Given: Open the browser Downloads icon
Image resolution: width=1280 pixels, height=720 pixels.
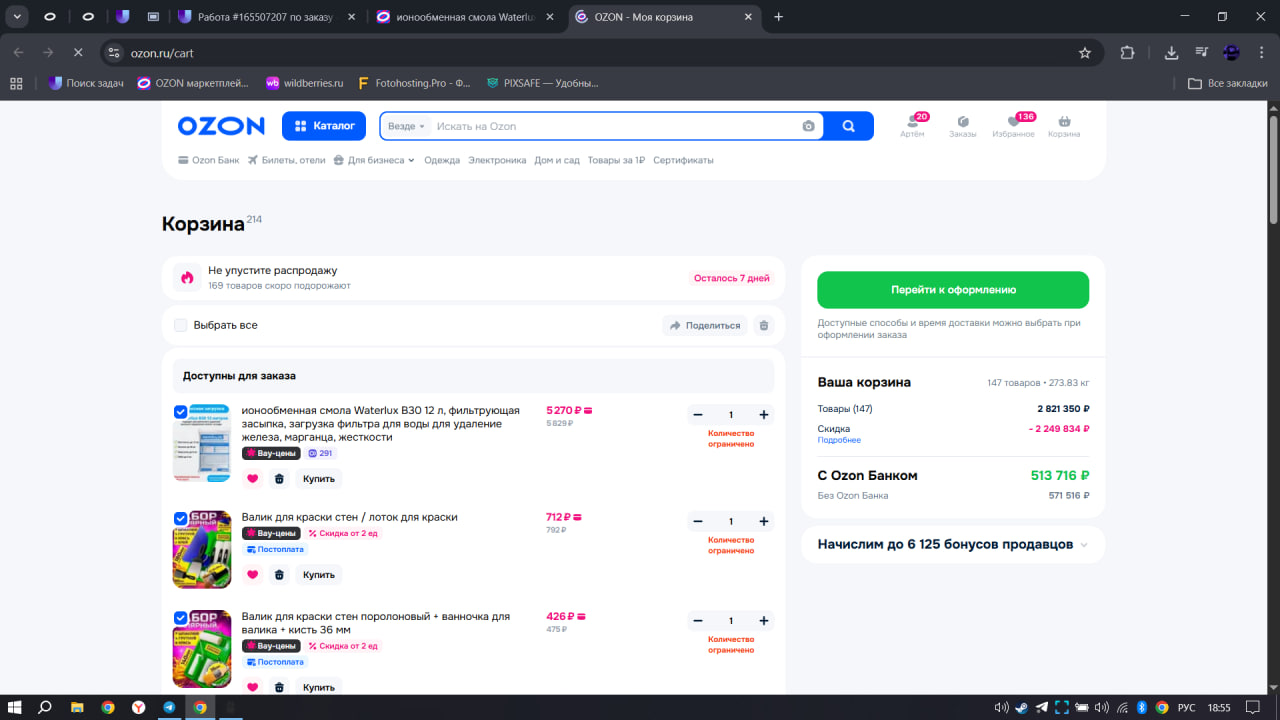Looking at the screenshot, I should pos(1172,53).
